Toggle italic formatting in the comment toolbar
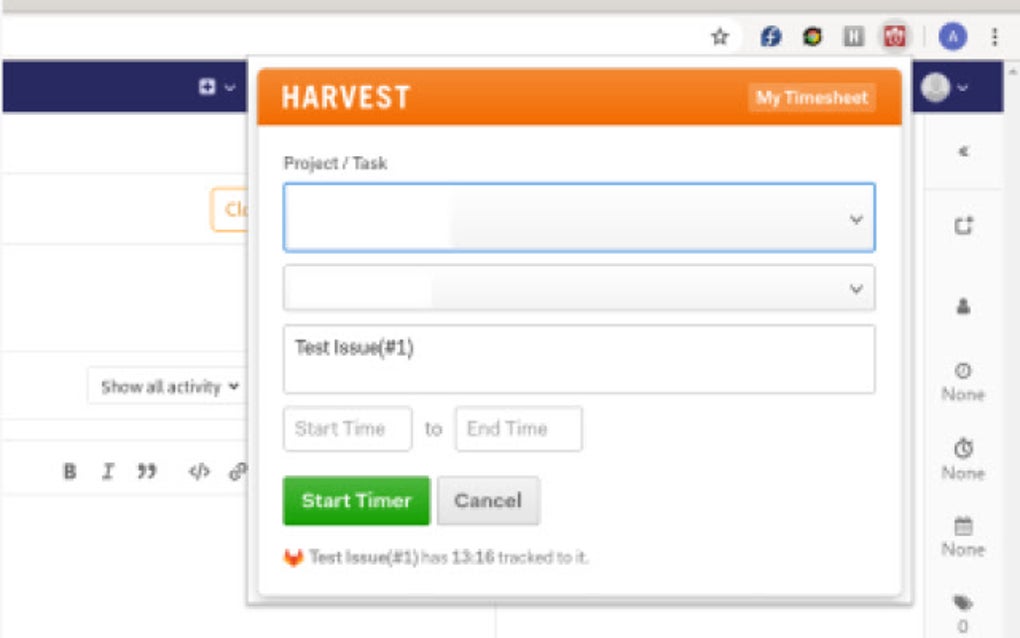 (108, 470)
